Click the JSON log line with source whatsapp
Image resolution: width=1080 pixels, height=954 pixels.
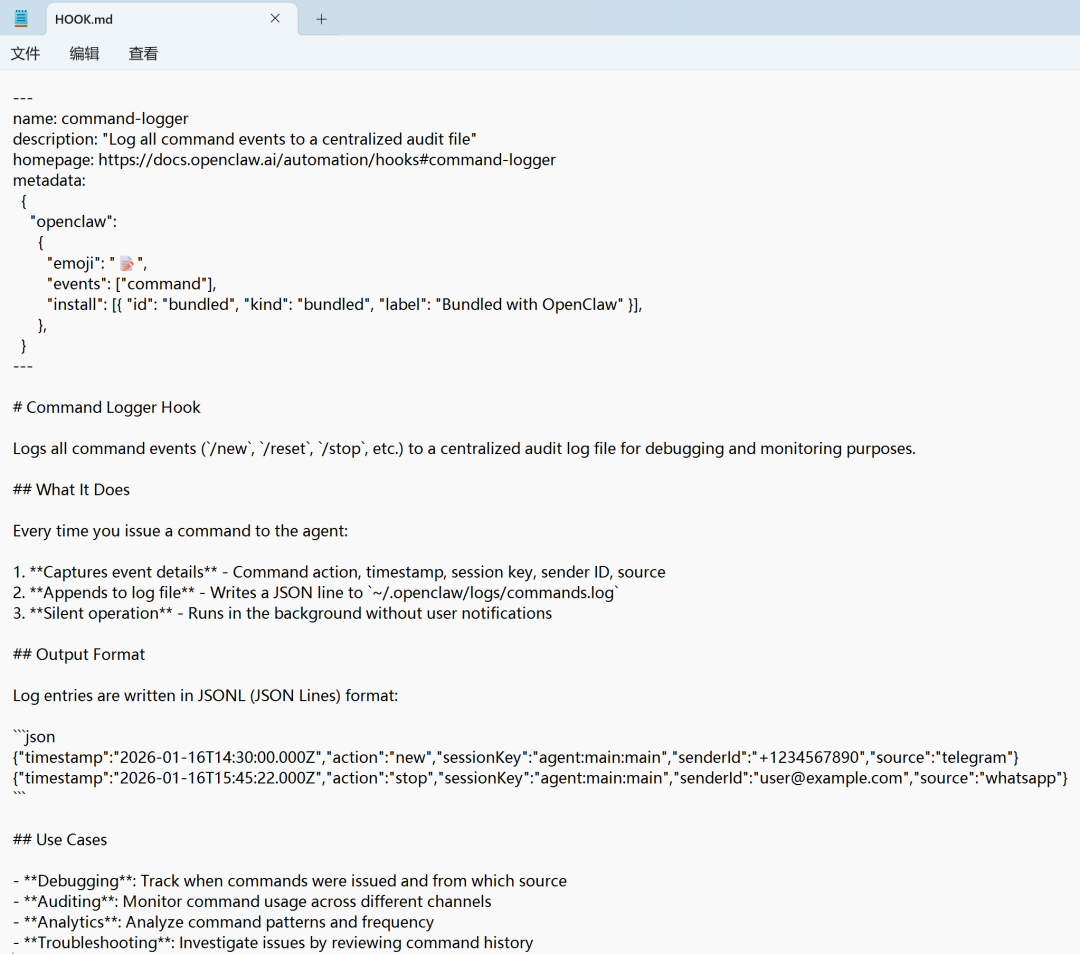[x=540, y=778]
